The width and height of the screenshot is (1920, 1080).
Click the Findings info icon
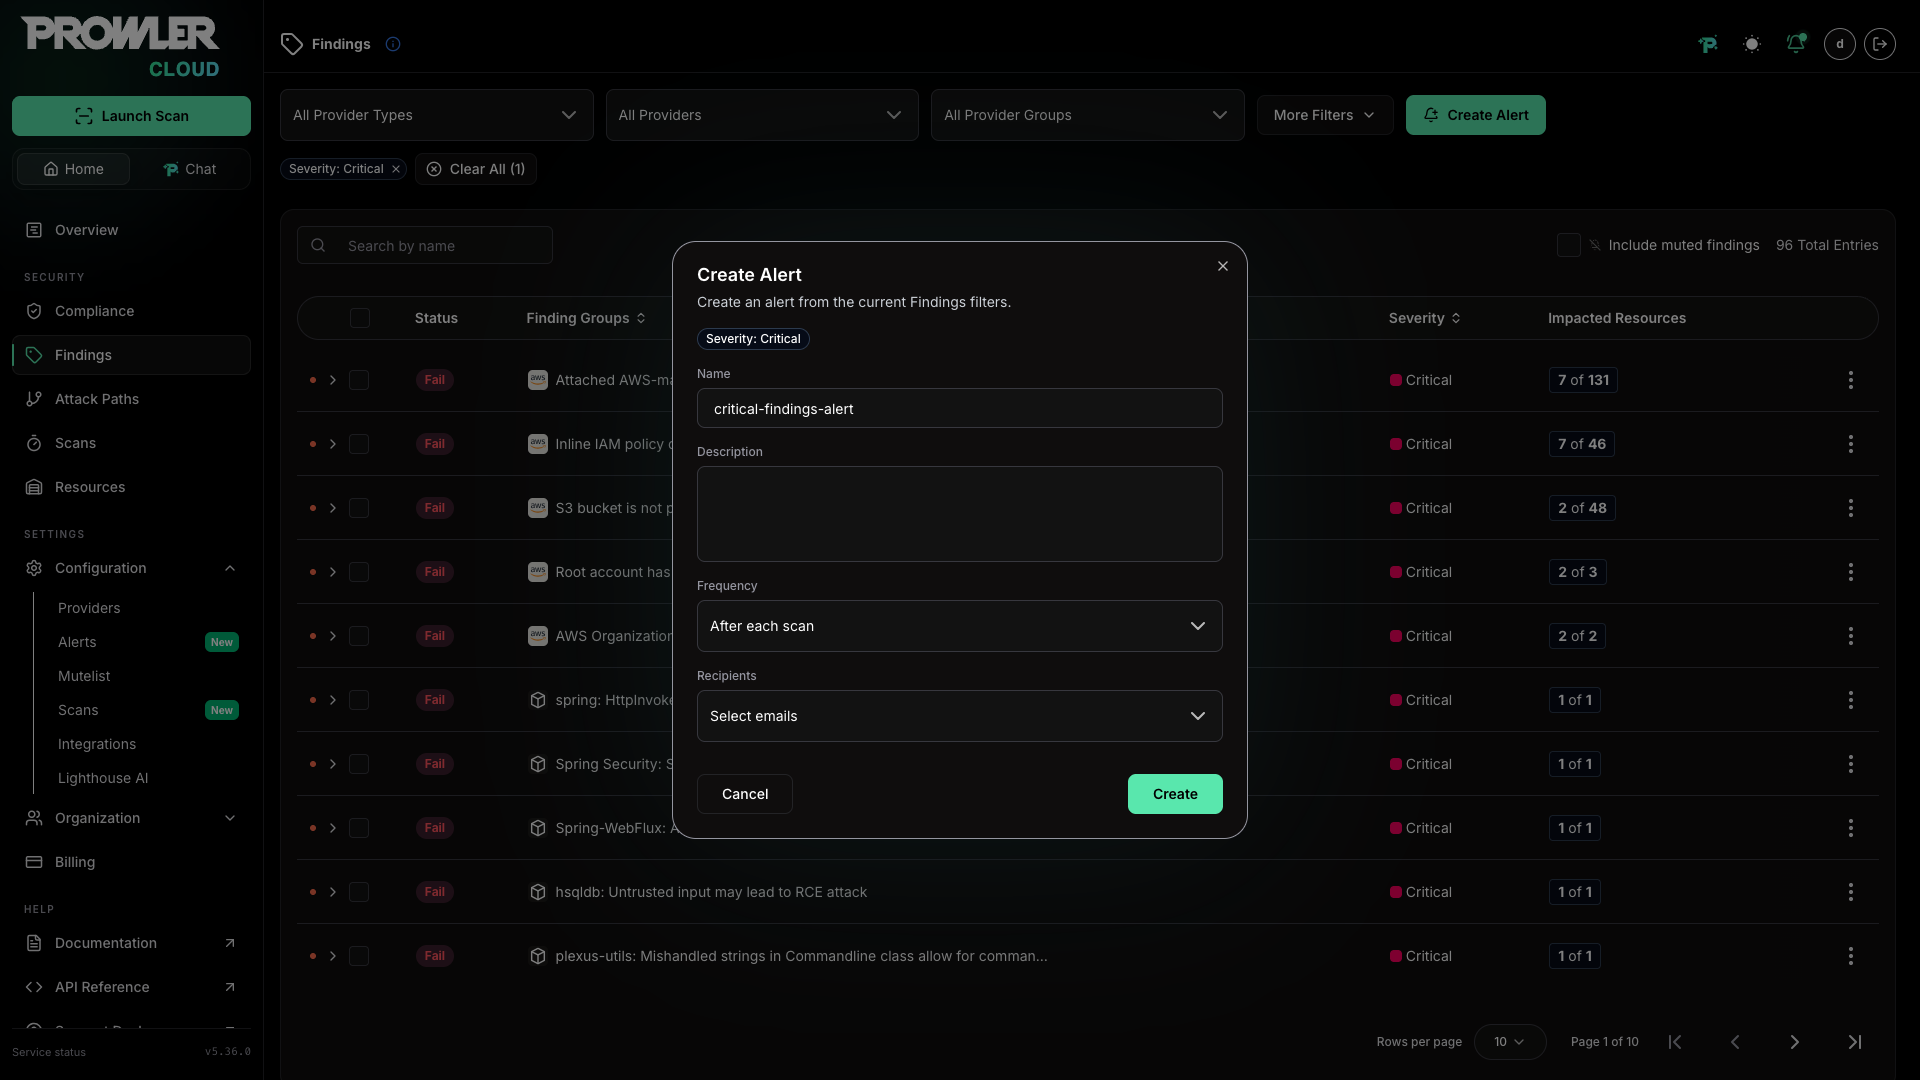pyautogui.click(x=393, y=44)
